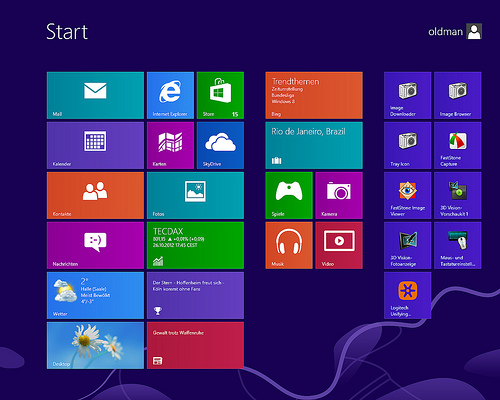Open the Kalender tile
Viewport: 500px width, 400px height.
pyautogui.click(x=95, y=145)
